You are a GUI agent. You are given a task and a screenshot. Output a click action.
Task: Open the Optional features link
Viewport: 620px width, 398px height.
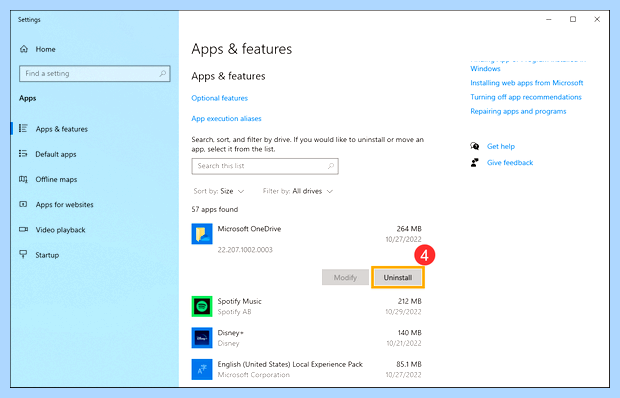coord(219,98)
